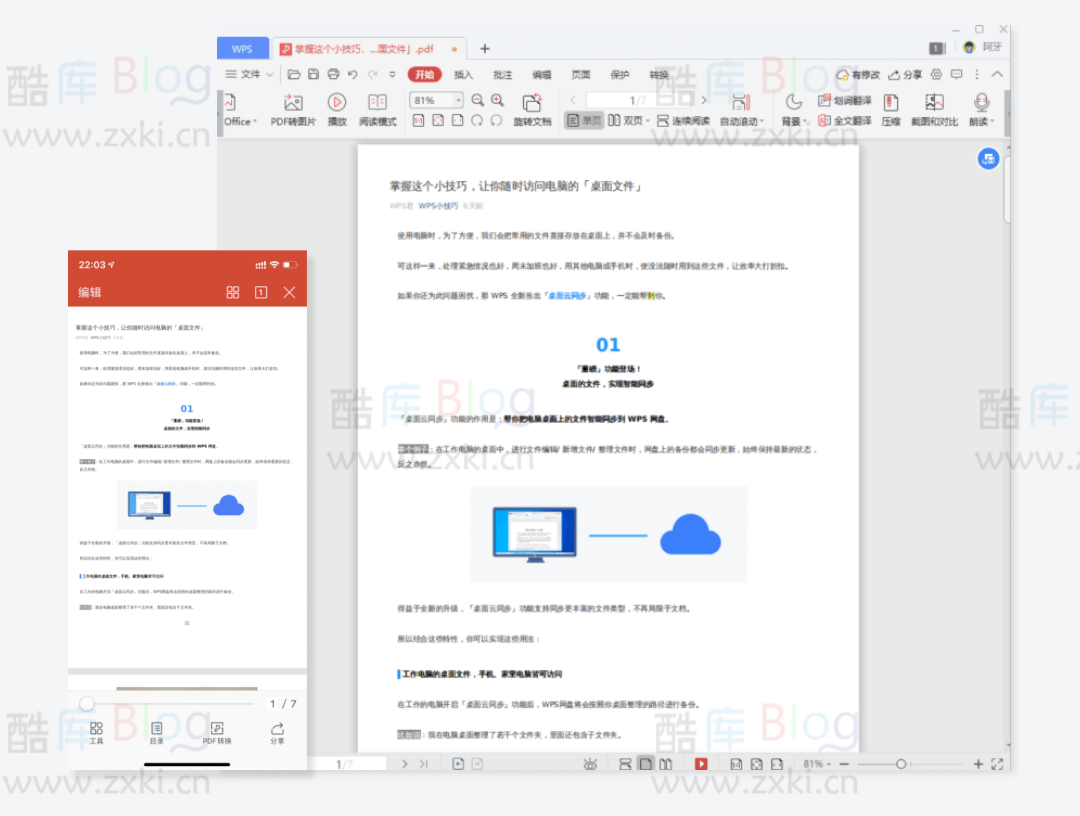
Task: Switch to the 插入 ribbon tab
Action: [463, 74]
